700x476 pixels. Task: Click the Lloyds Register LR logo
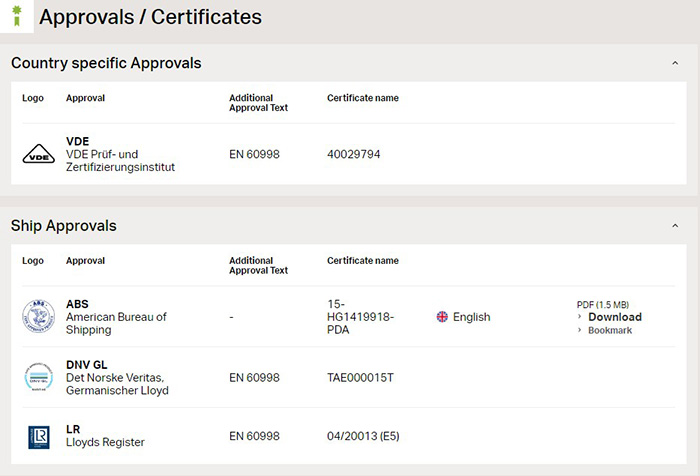click(x=39, y=437)
